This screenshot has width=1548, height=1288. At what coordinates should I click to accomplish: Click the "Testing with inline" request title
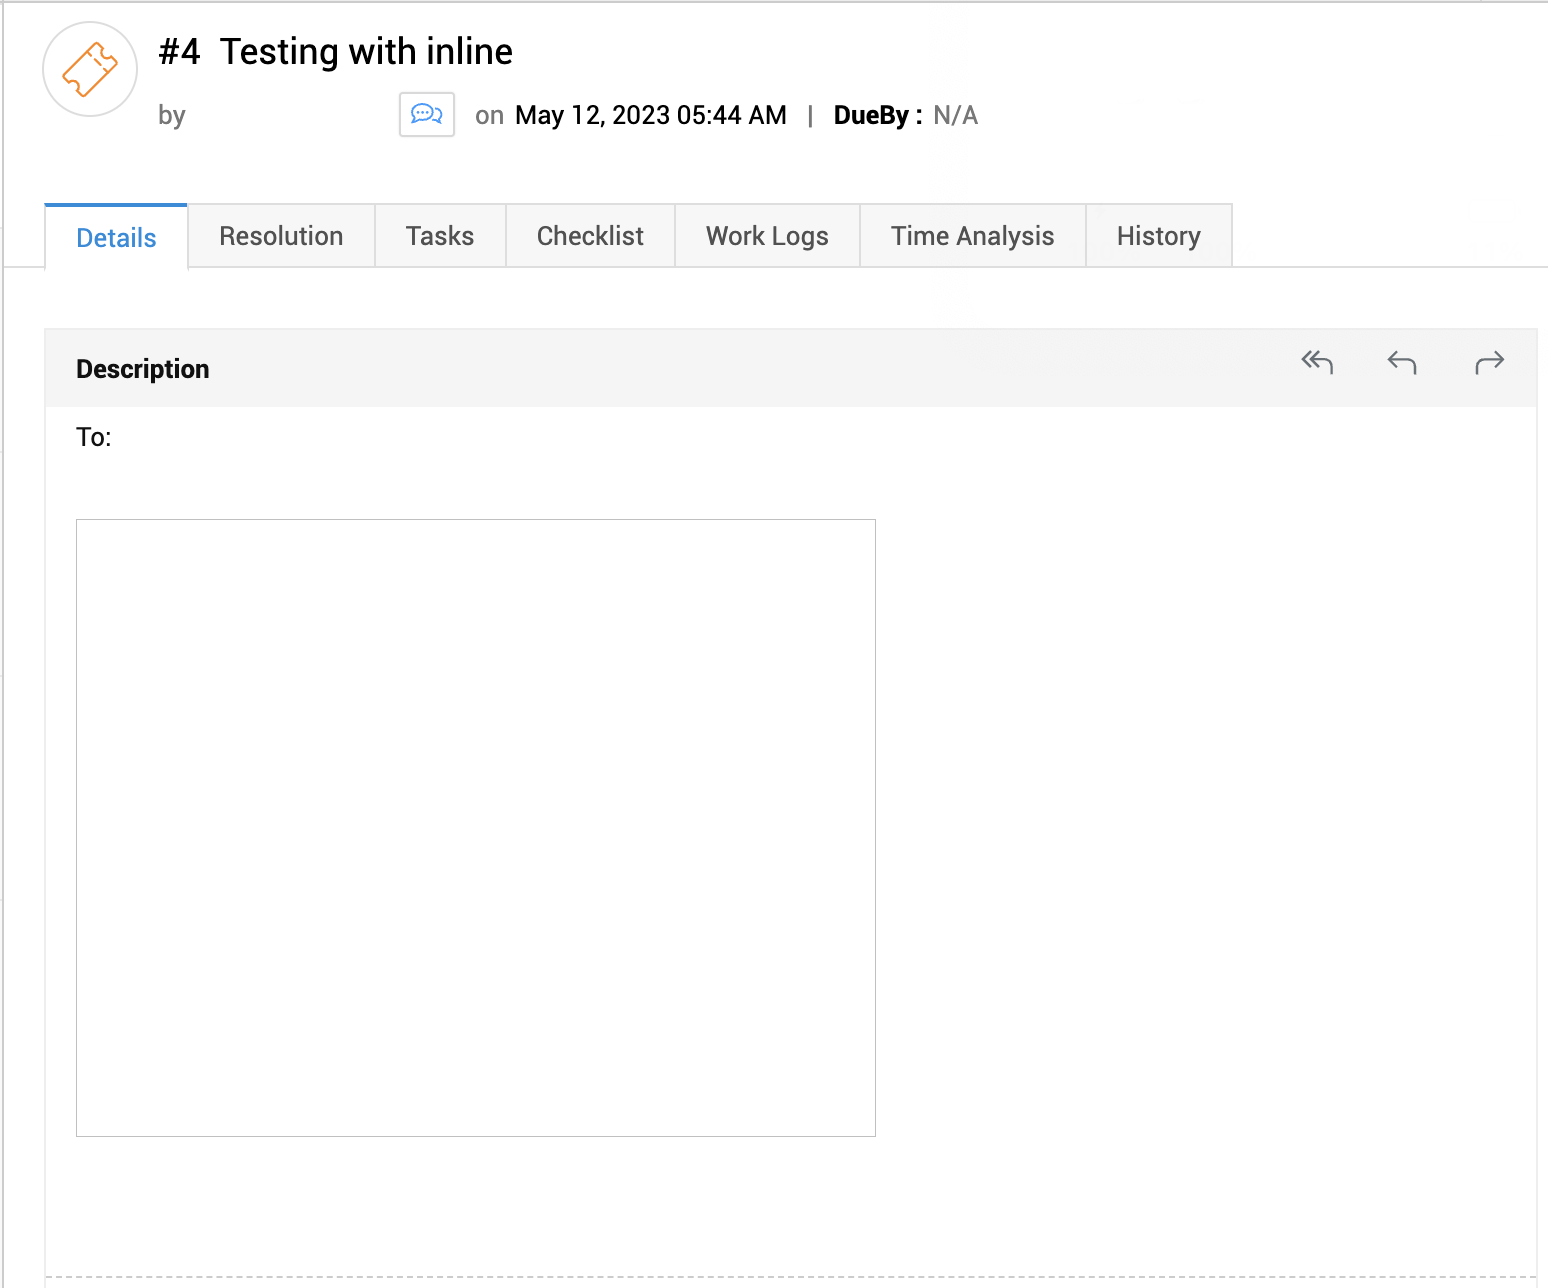point(366,52)
